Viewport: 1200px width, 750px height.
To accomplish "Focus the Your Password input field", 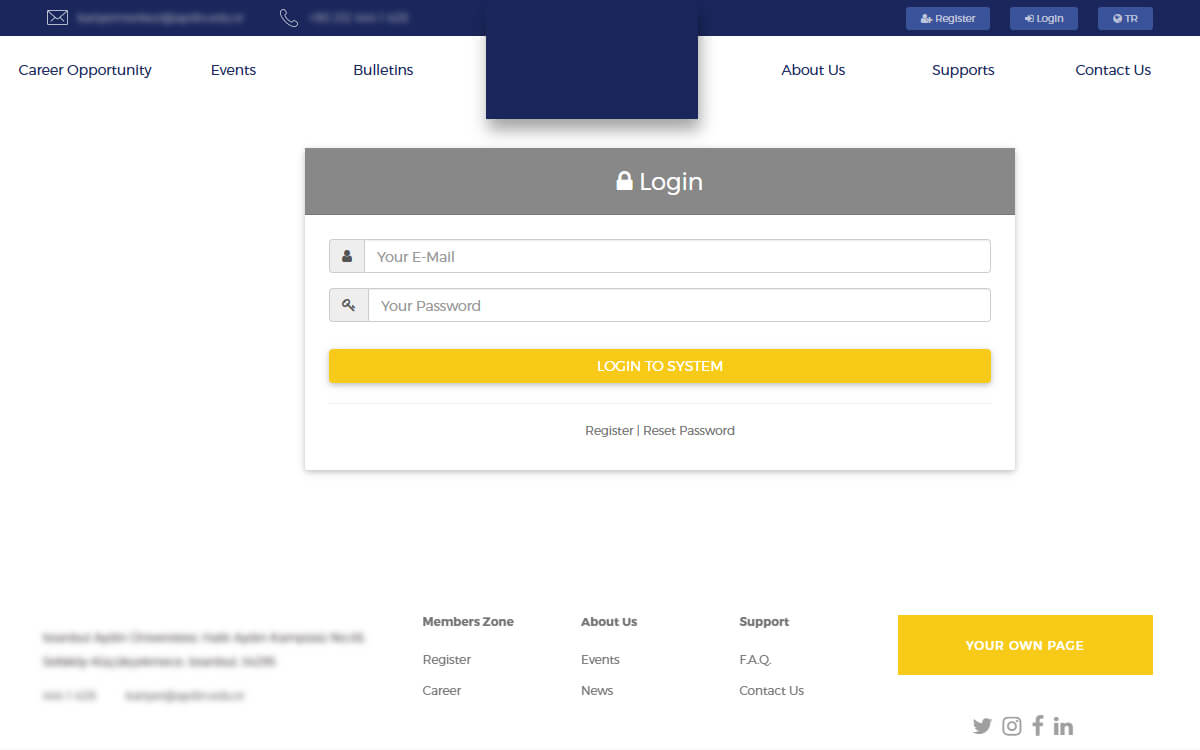I will coord(679,305).
